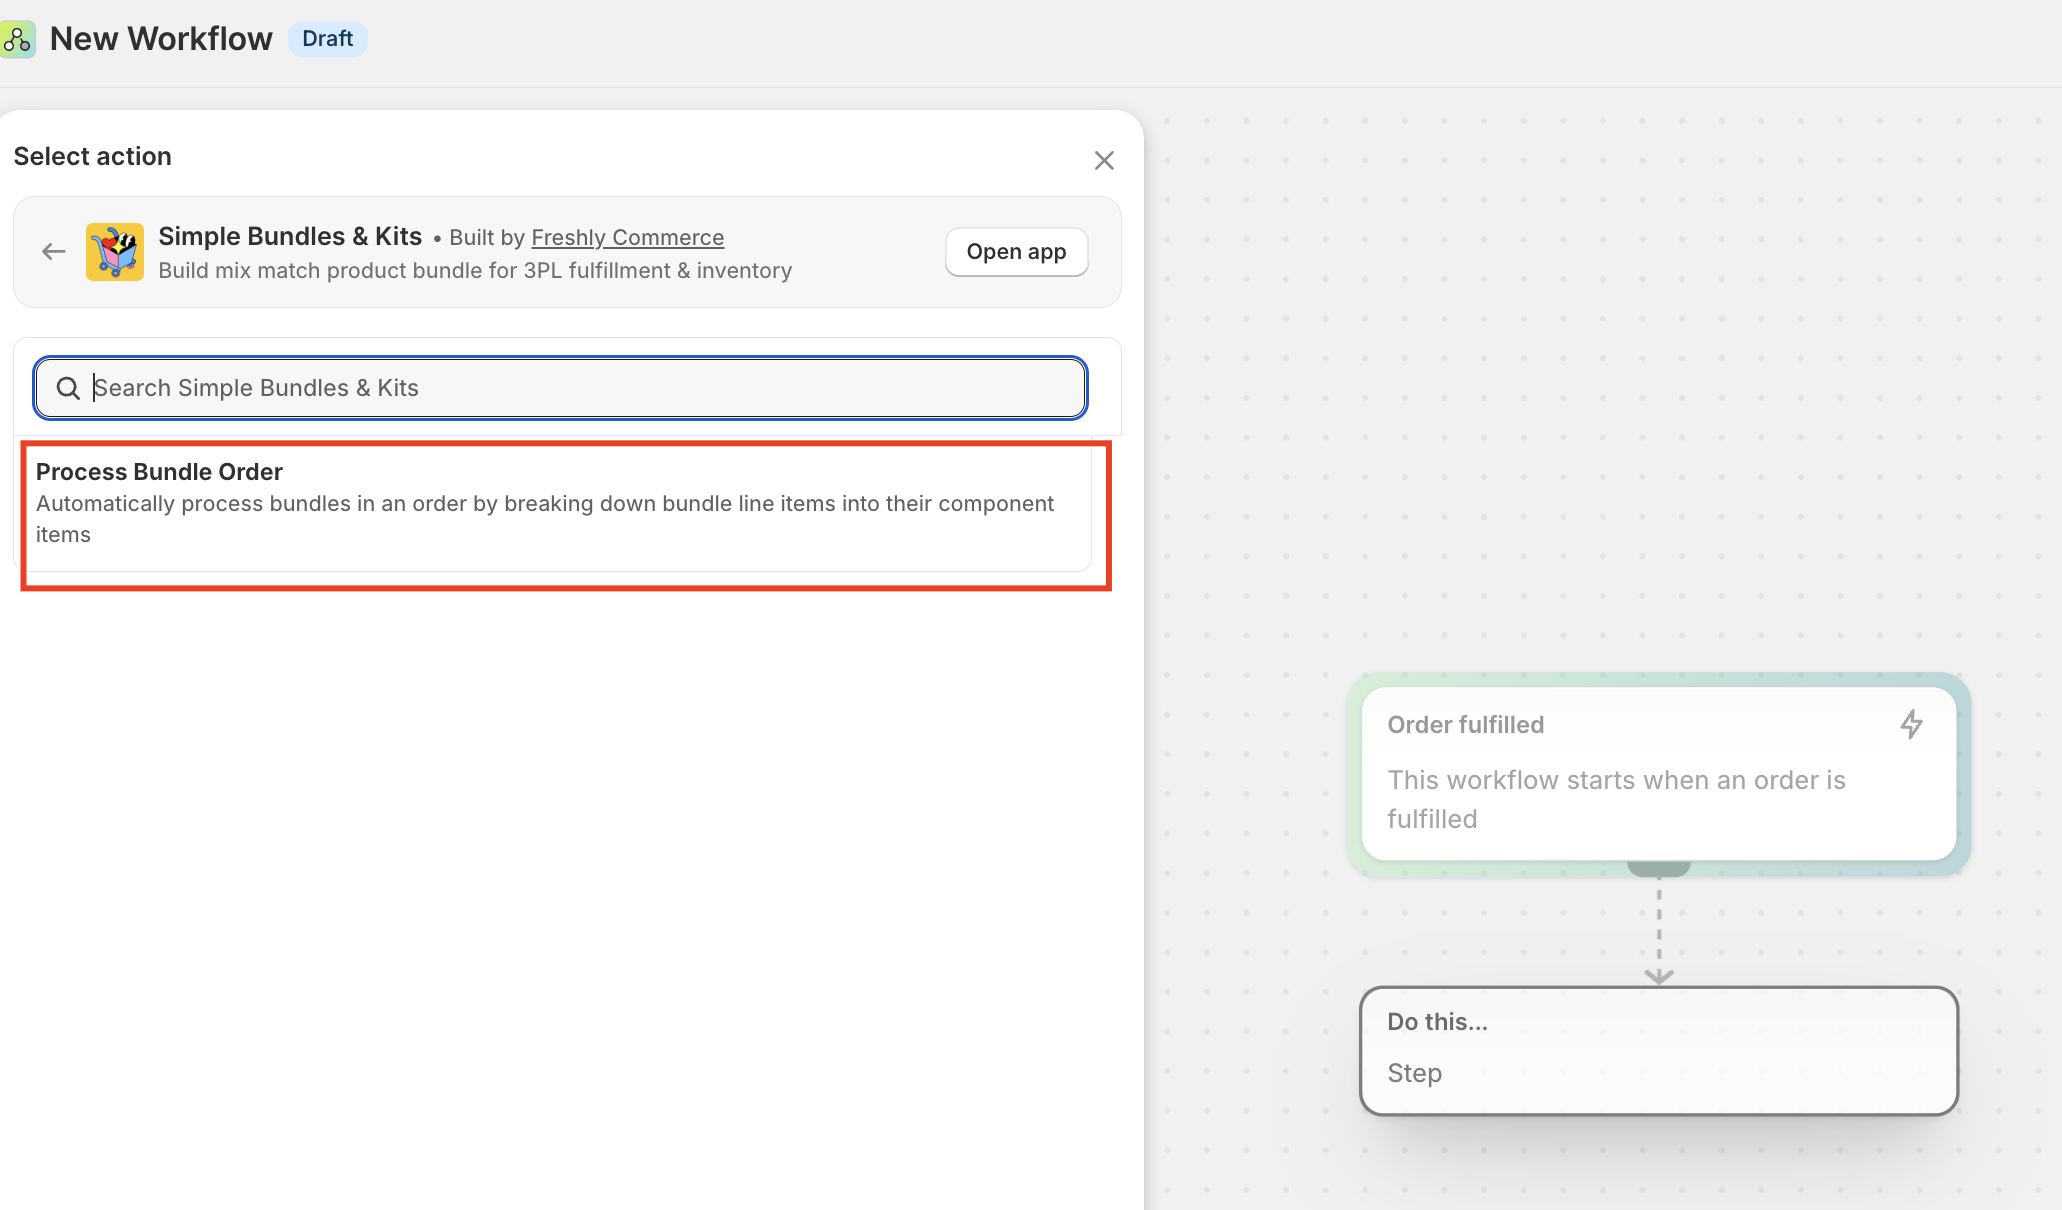The height and width of the screenshot is (1210, 2062).
Task: Click the Simple Bundles & Kits app name
Action: [290, 237]
